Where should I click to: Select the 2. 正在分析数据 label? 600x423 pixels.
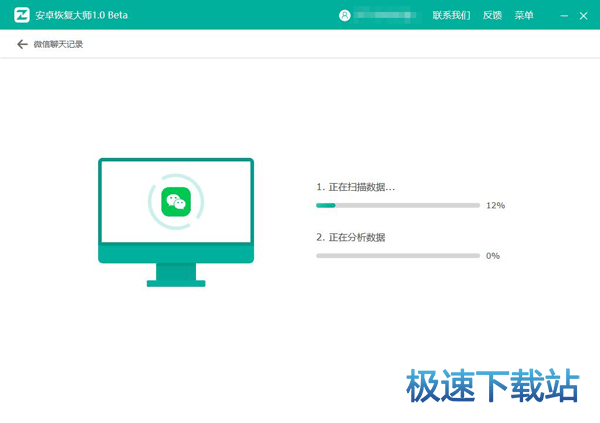click(x=351, y=237)
